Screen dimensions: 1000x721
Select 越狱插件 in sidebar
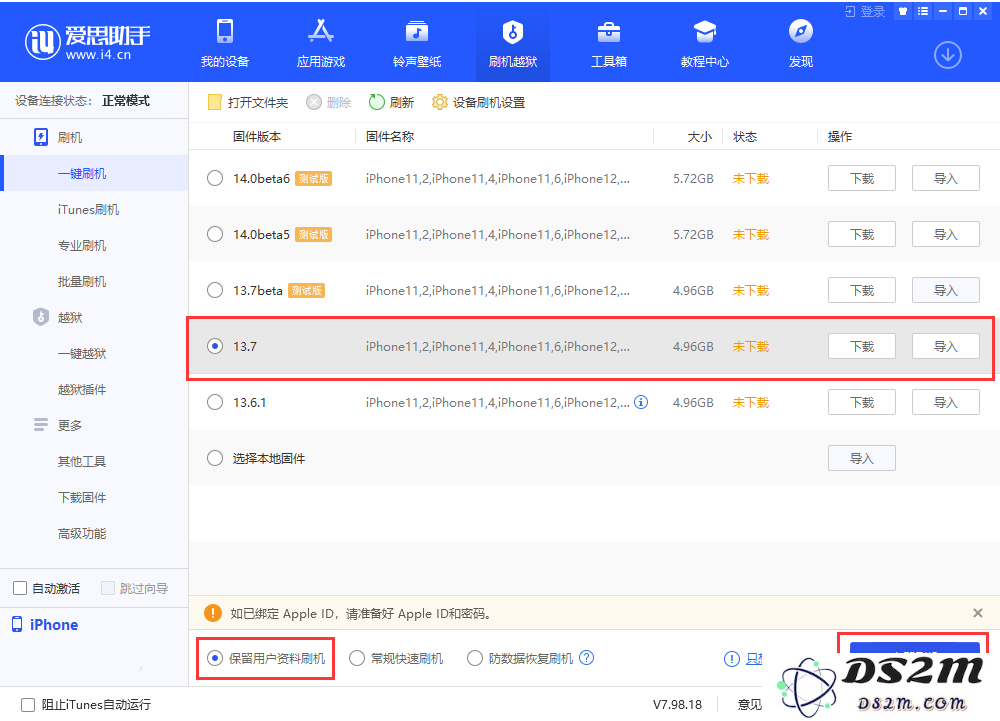click(x=82, y=390)
